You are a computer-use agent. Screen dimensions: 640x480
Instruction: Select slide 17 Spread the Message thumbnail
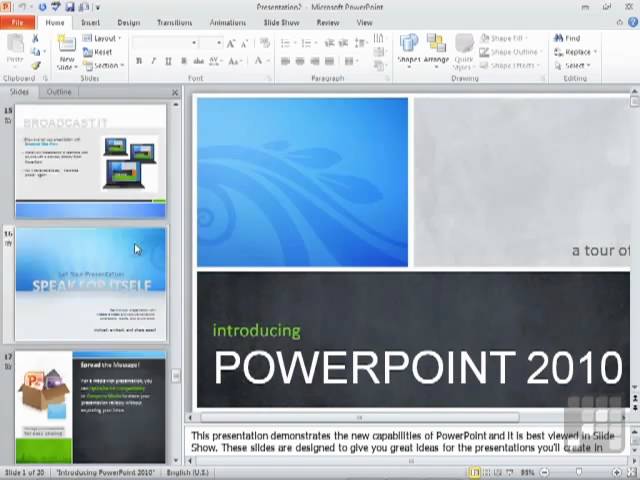(91, 407)
